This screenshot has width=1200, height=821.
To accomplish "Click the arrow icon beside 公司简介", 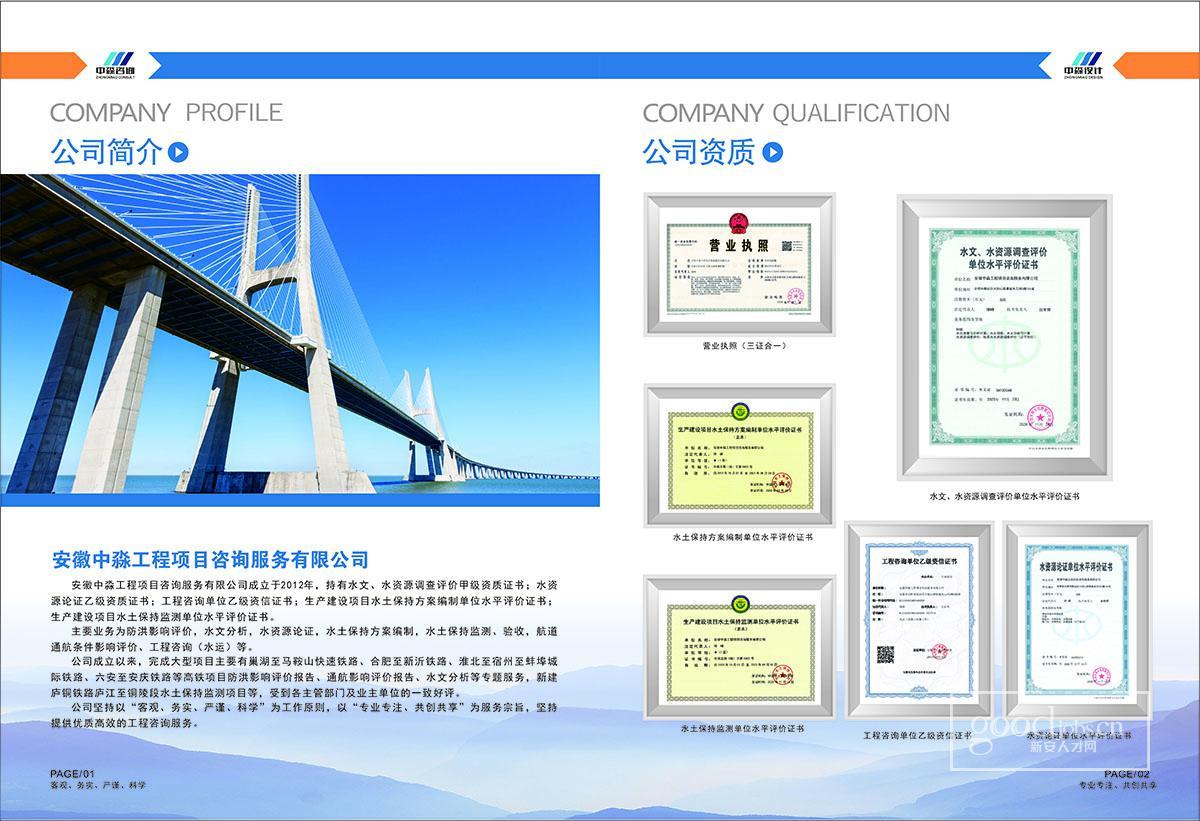I will point(178,152).
